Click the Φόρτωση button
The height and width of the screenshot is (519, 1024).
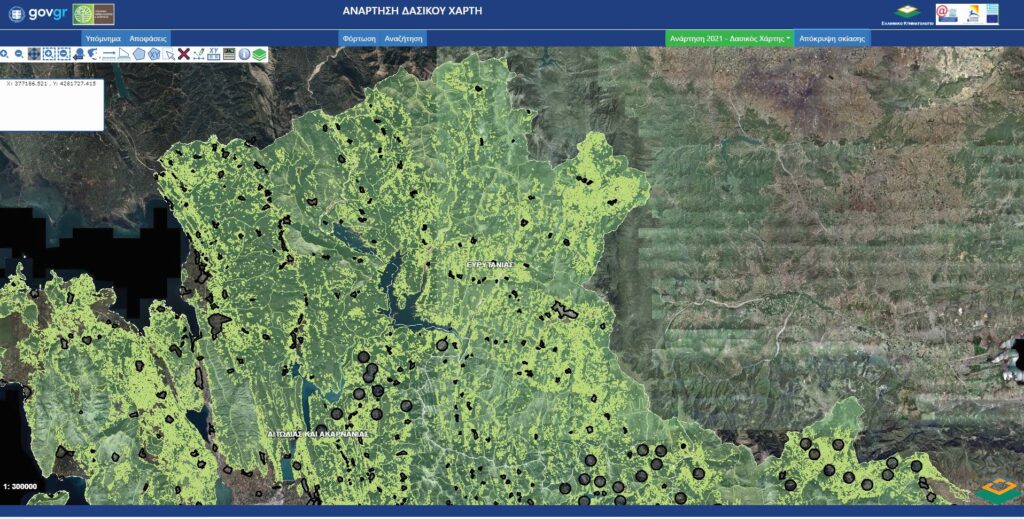pos(358,37)
